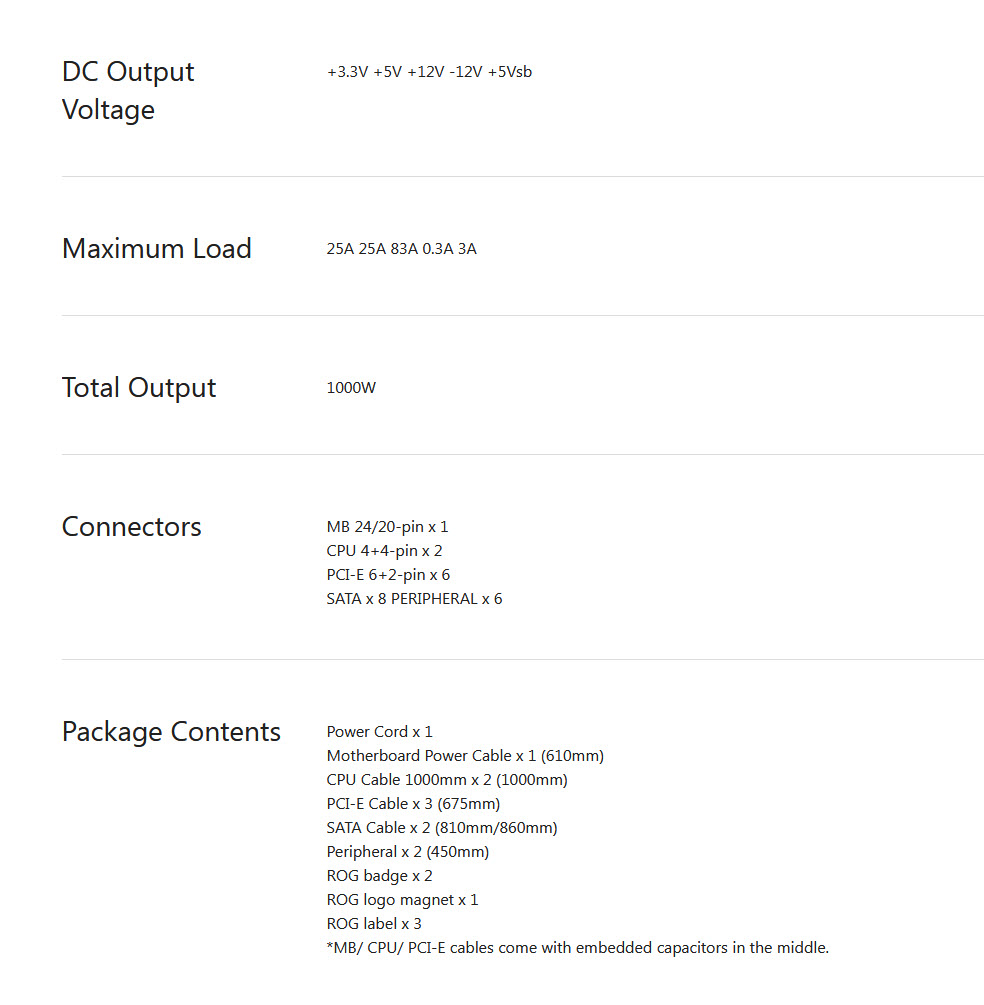Click the DC Output Voltage heading
The height and width of the screenshot is (1005, 984).
tap(128, 90)
